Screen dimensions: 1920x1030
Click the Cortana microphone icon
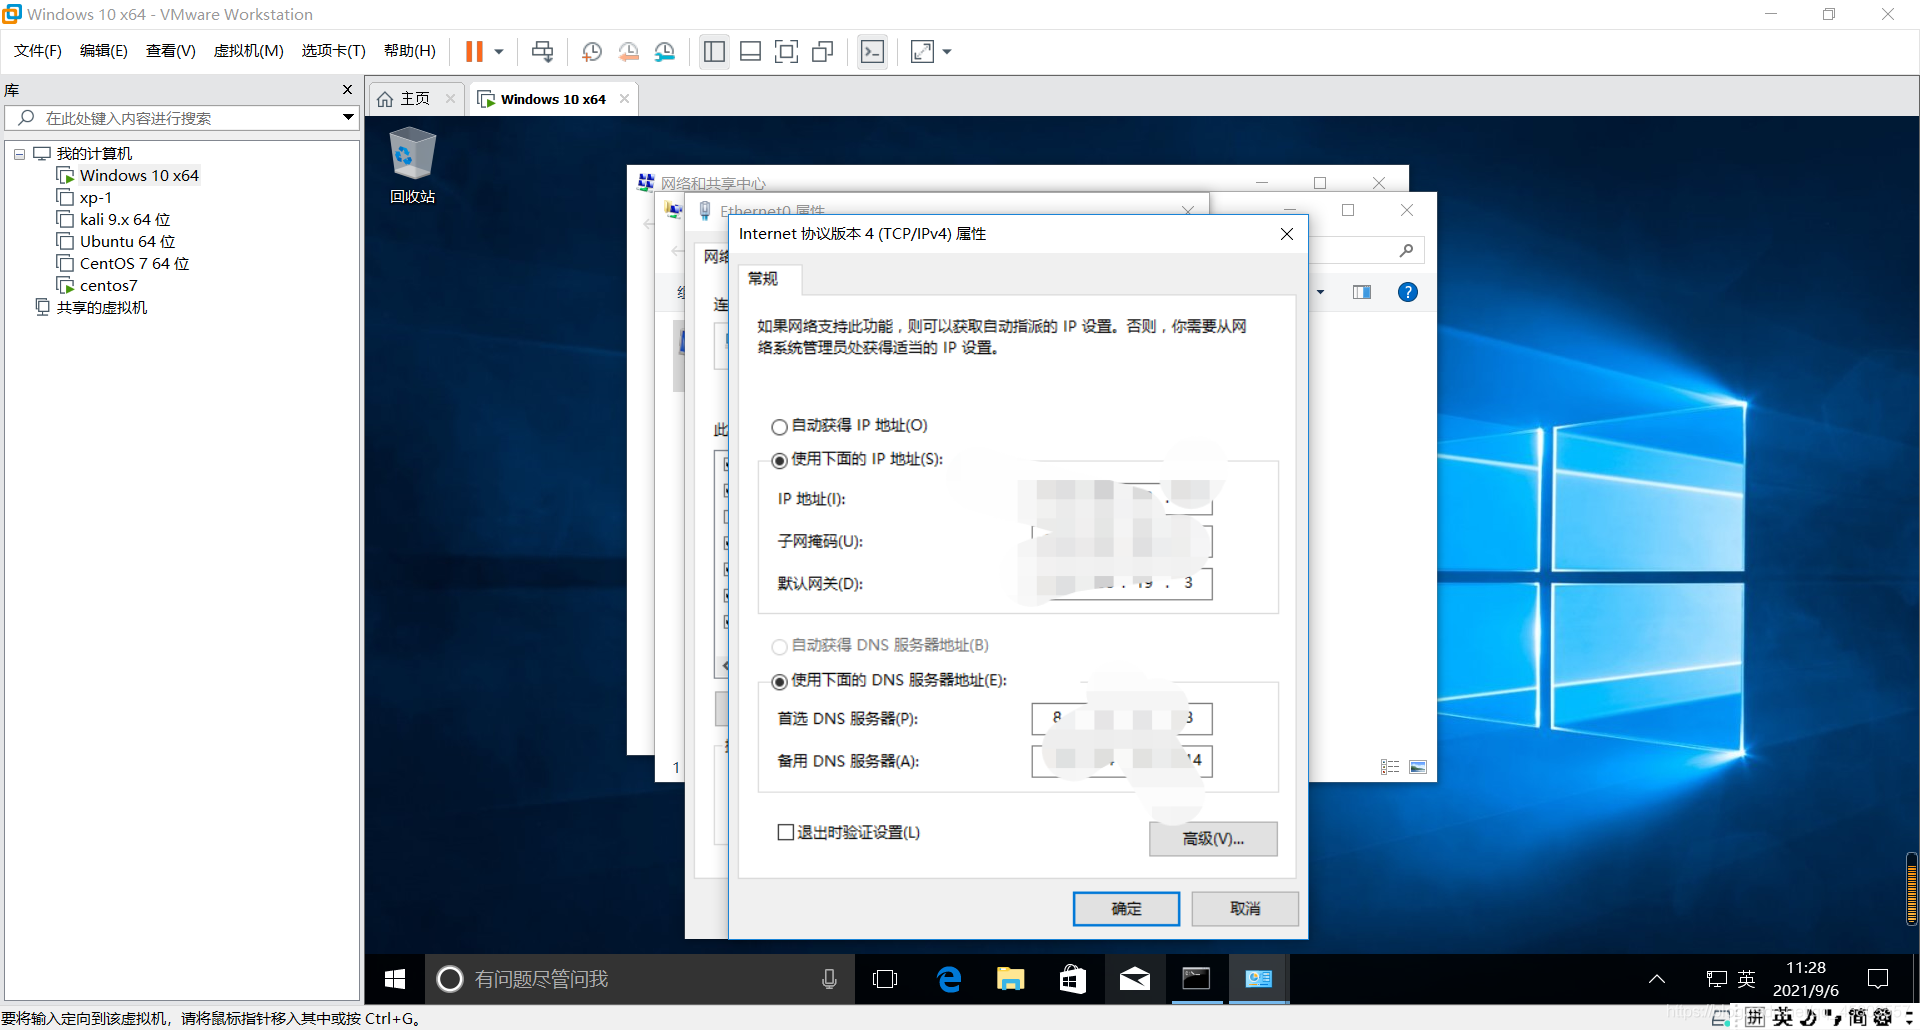click(x=829, y=979)
